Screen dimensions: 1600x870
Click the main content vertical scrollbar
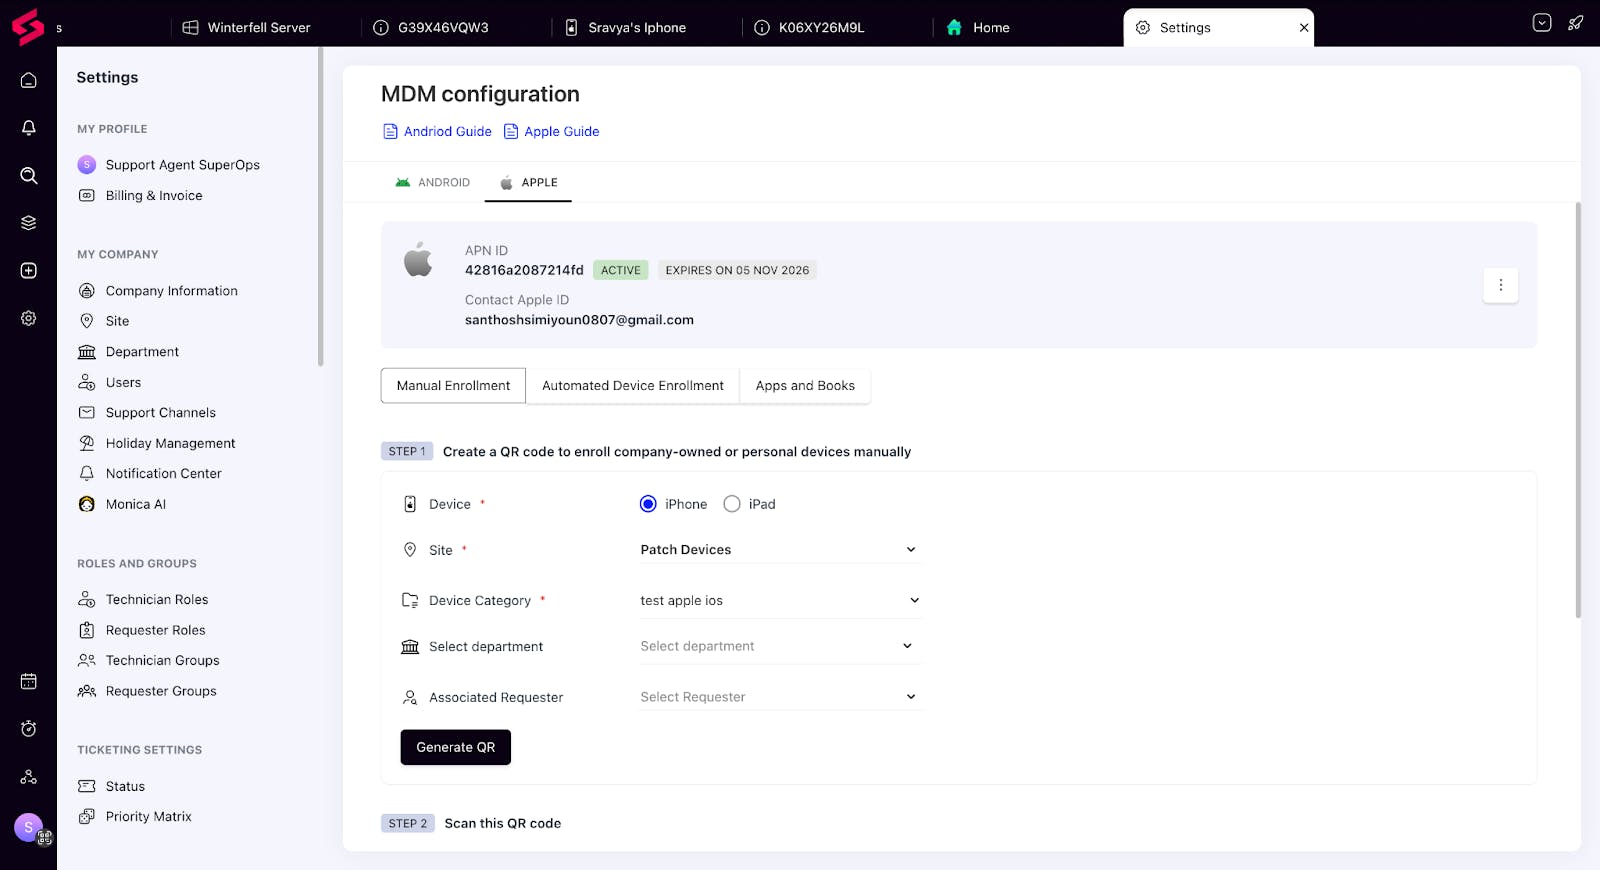point(1578,410)
